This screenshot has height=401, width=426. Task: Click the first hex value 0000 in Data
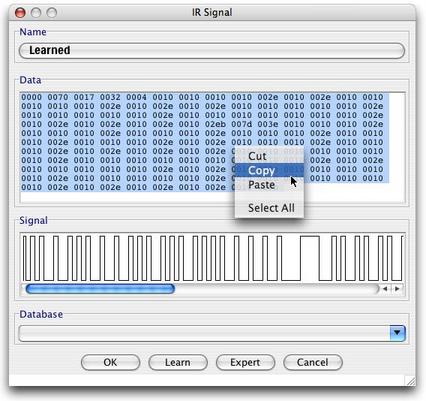coord(32,97)
